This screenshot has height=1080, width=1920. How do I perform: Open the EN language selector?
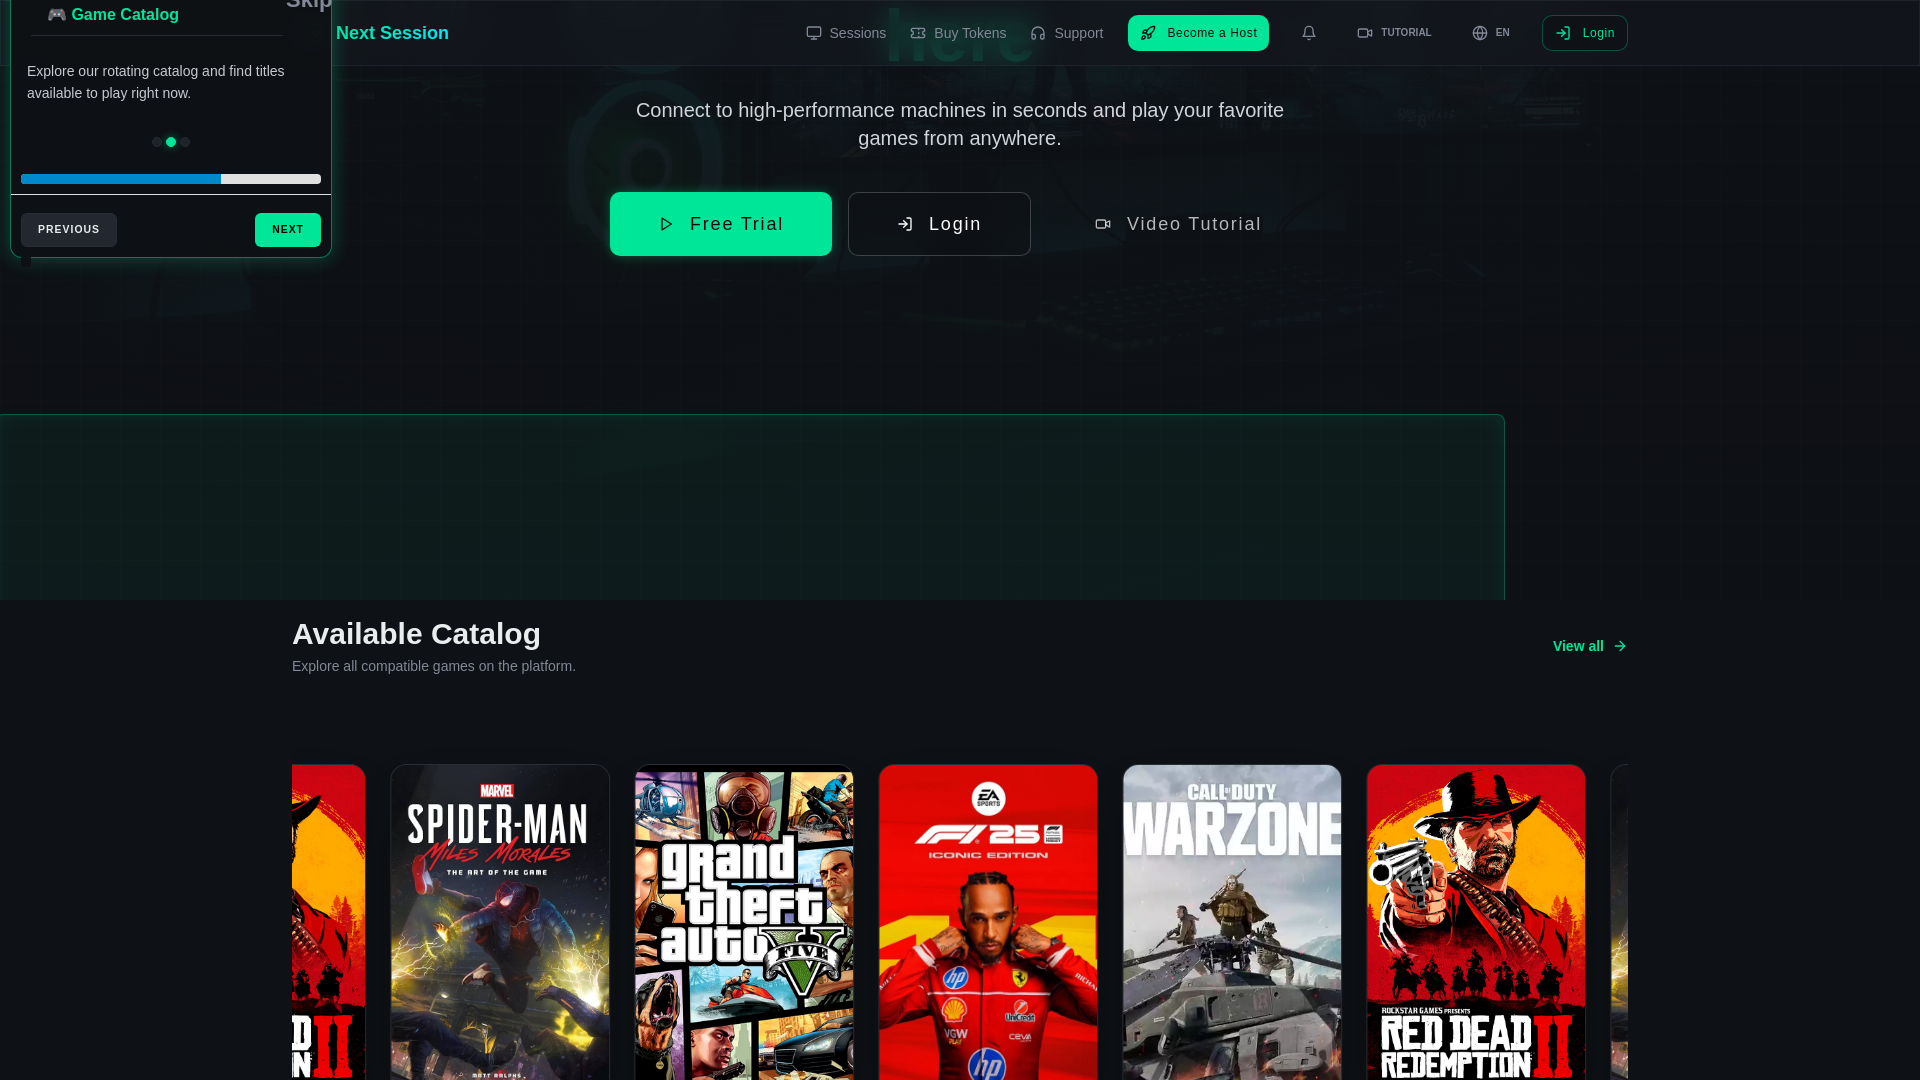coord(1491,33)
